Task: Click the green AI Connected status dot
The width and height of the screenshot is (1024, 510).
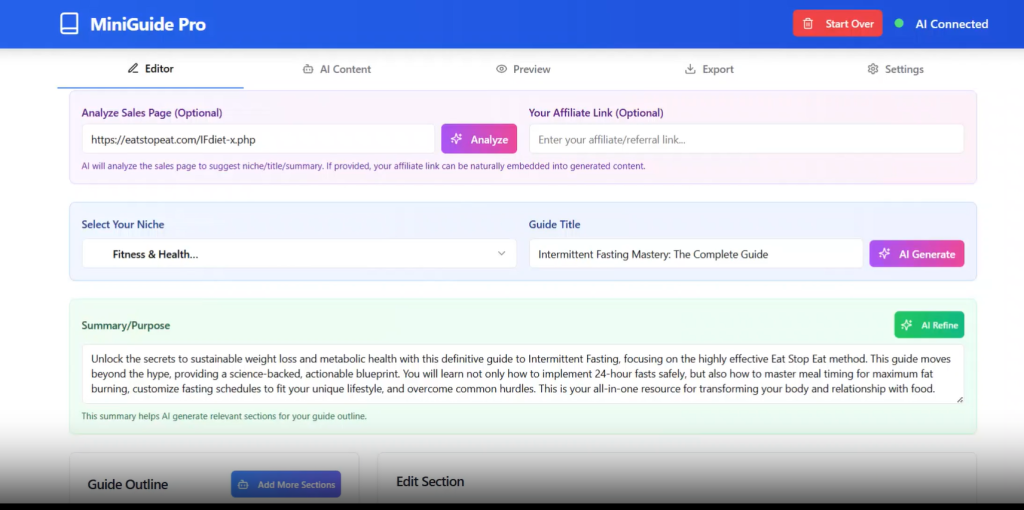Action: tap(899, 24)
